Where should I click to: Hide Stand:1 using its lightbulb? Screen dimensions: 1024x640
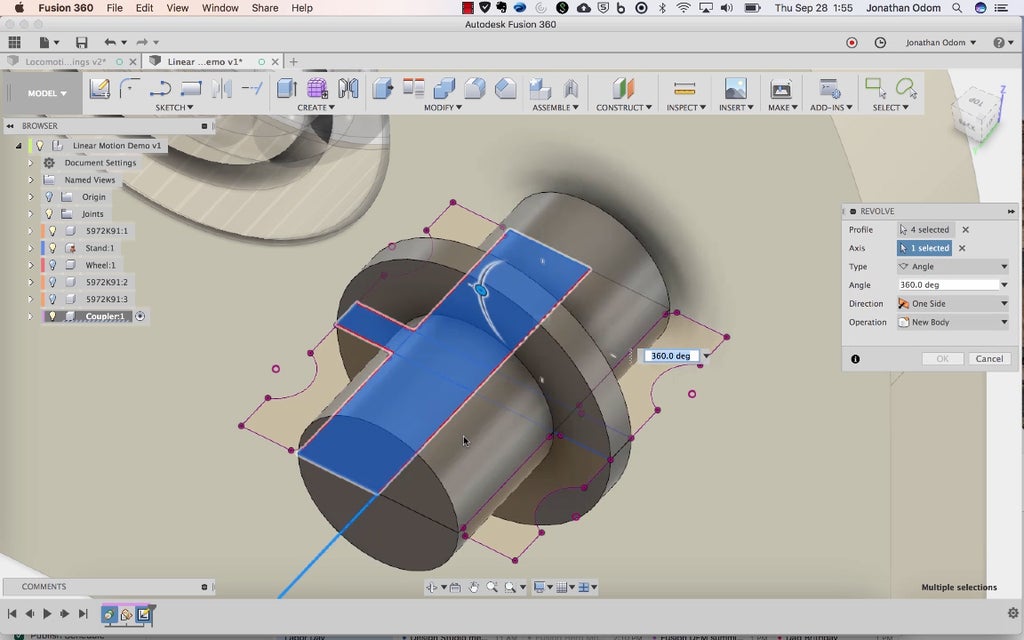[x=53, y=248]
